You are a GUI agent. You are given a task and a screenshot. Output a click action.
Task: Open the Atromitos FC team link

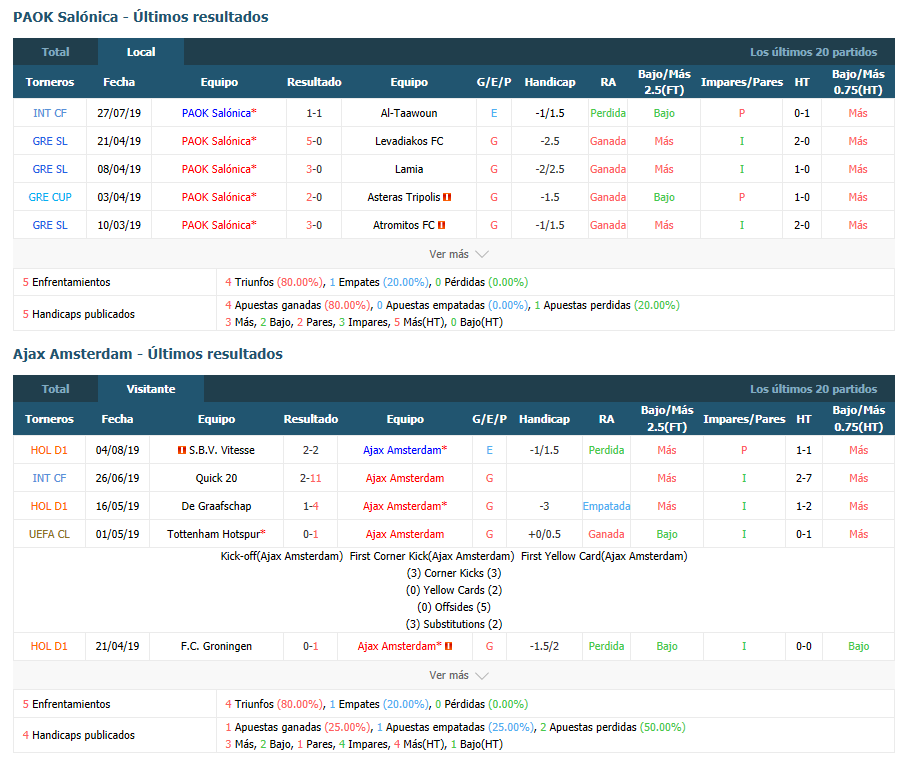(x=404, y=225)
